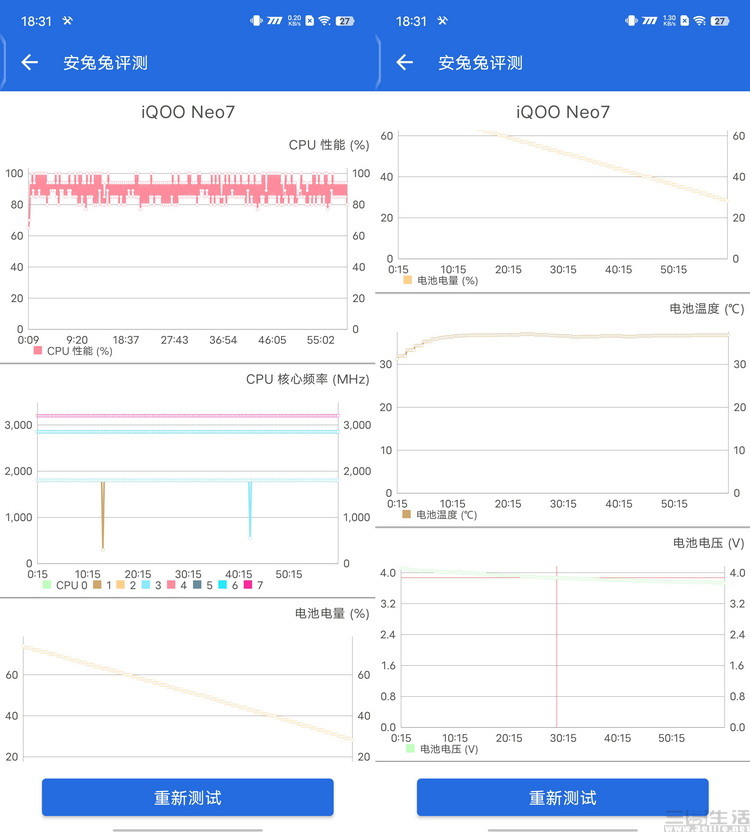Tap the back arrow on the right screen
Image resolution: width=750 pixels, height=833 pixels.
pyautogui.click(x=405, y=63)
